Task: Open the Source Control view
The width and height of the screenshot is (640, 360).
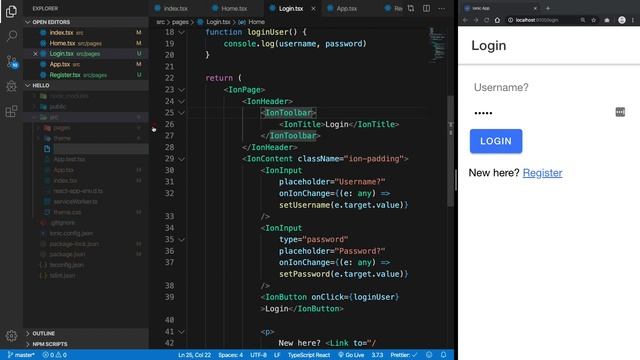Action: pos(11,62)
